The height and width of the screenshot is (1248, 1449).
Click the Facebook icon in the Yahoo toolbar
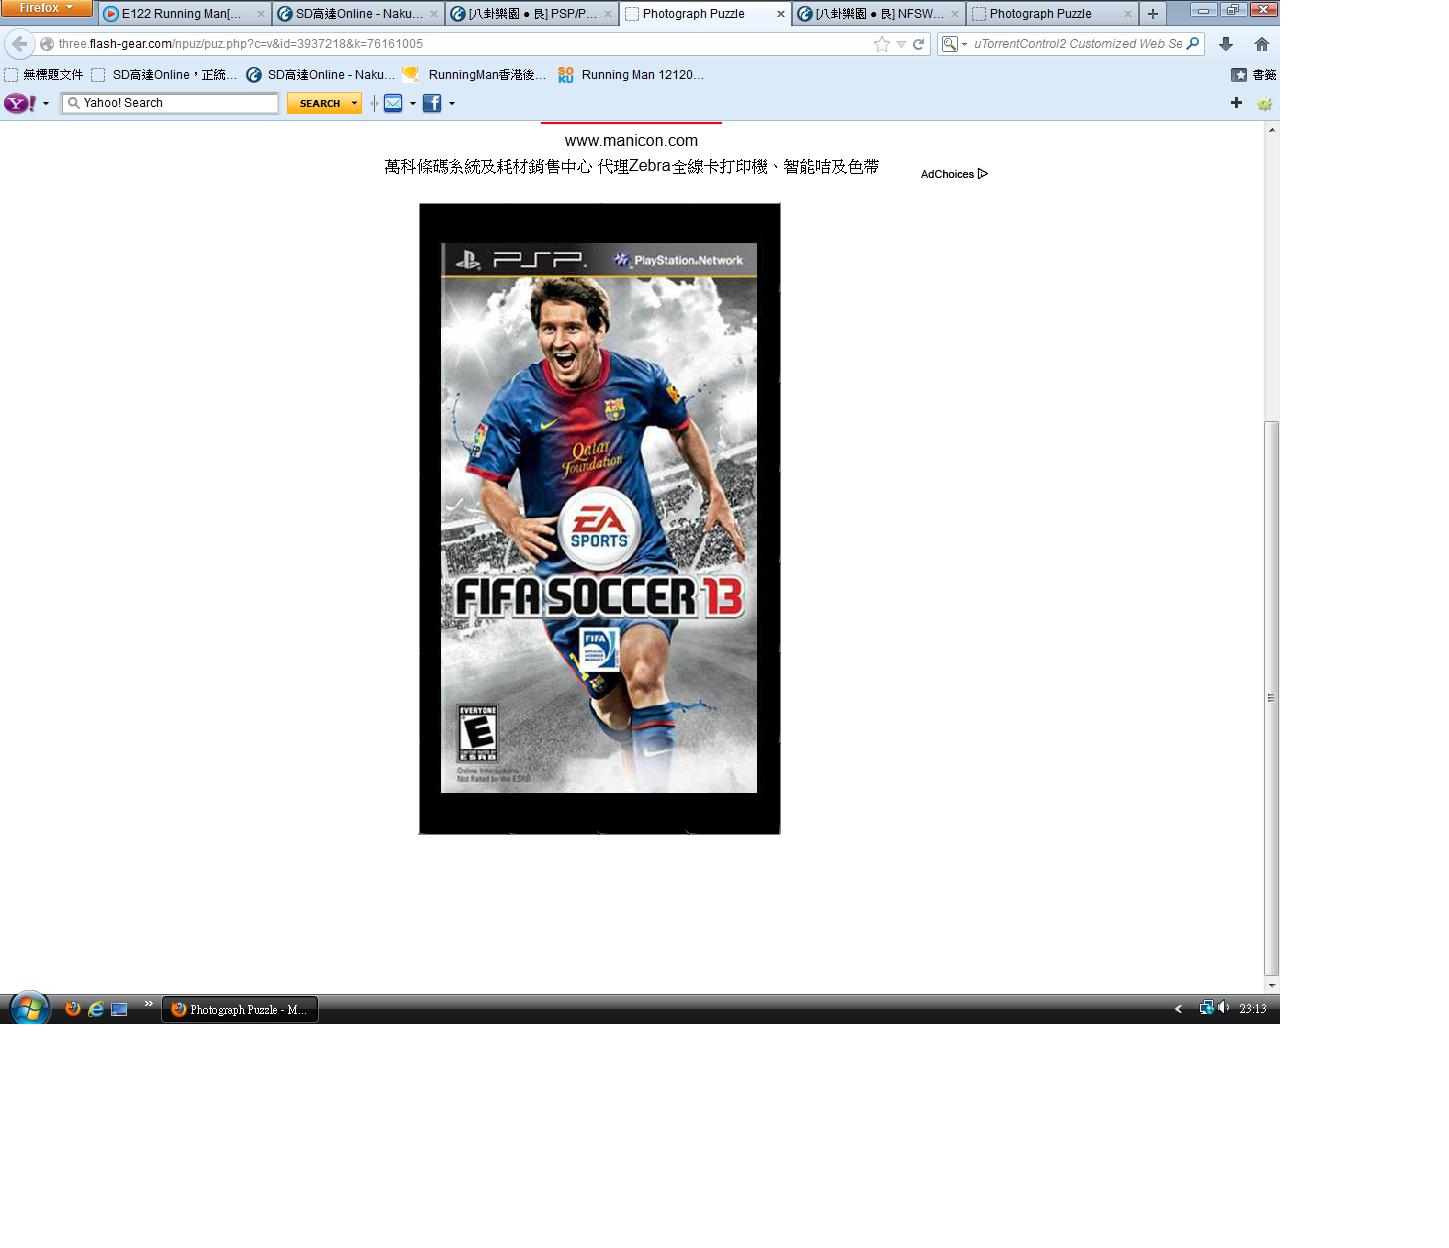(x=431, y=103)
